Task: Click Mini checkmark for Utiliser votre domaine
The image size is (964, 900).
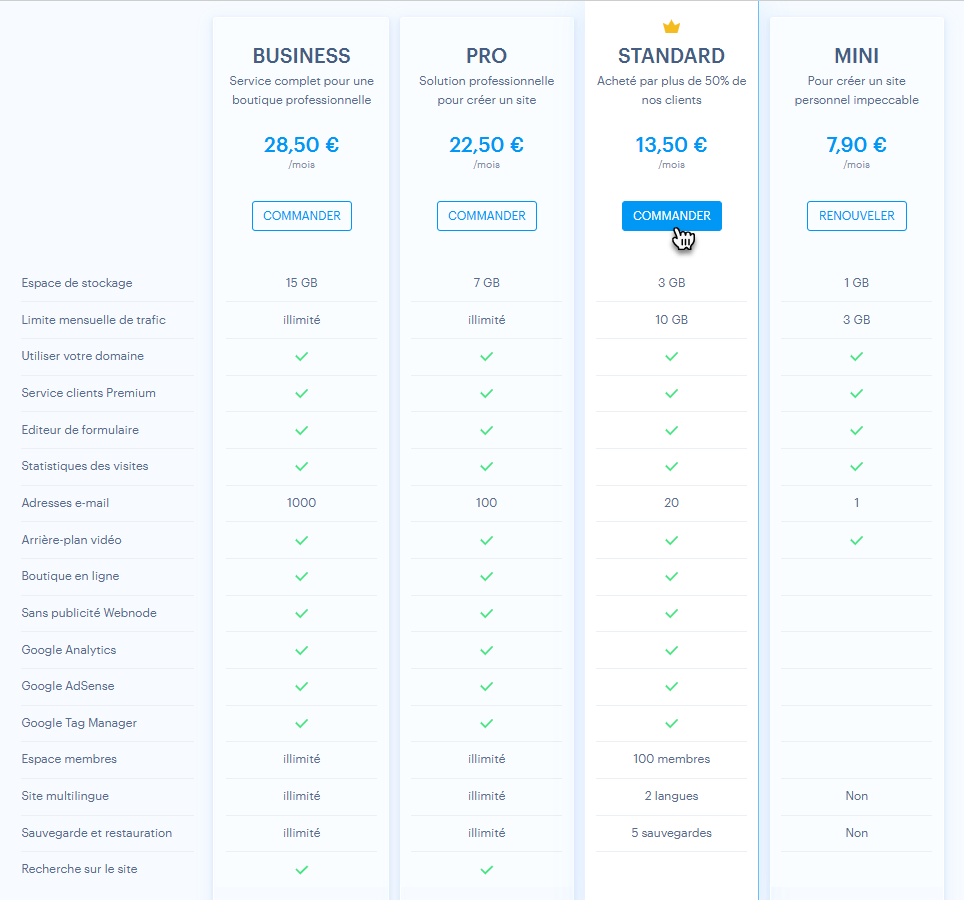Action: point(856,356)
